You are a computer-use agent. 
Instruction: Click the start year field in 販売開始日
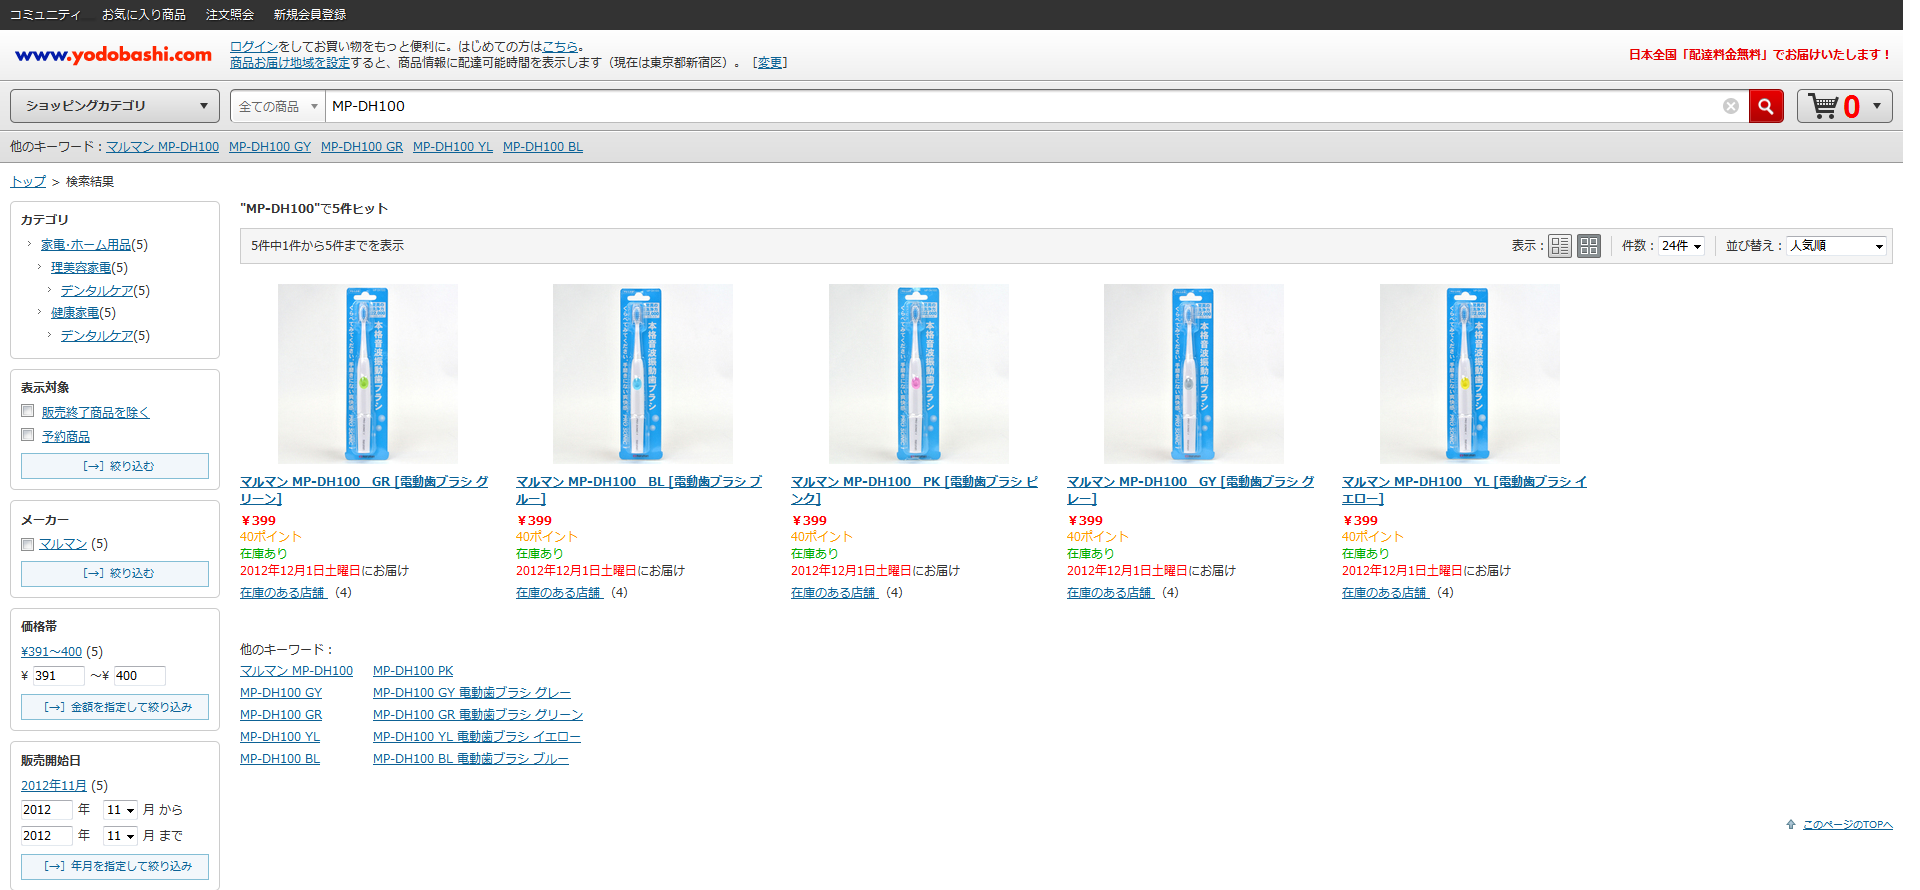(47, 810)
